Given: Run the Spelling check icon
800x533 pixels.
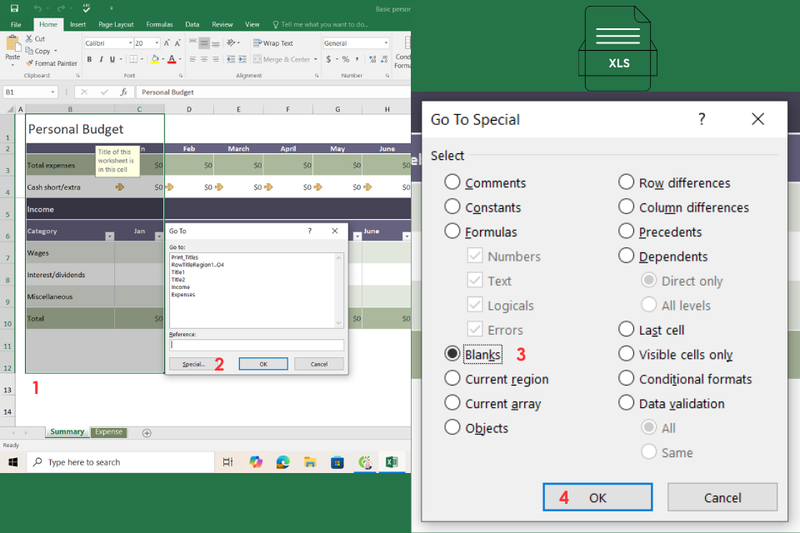Looking at the screenshot, I should tap(86, 8).
